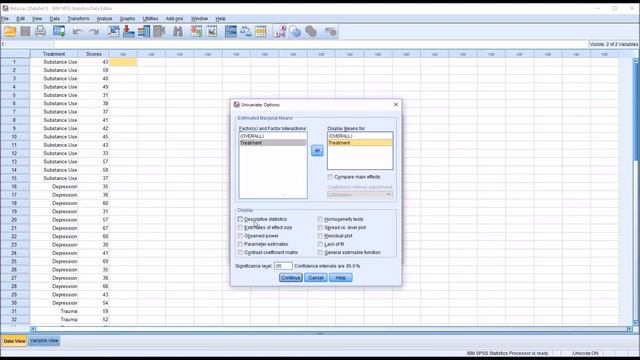Click the Select cases icon
The width and height of the screenshot is (640, 360).
pos(261,31)
